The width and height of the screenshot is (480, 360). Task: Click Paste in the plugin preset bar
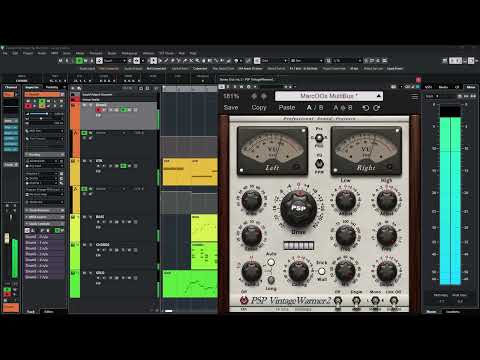(287, 108)
